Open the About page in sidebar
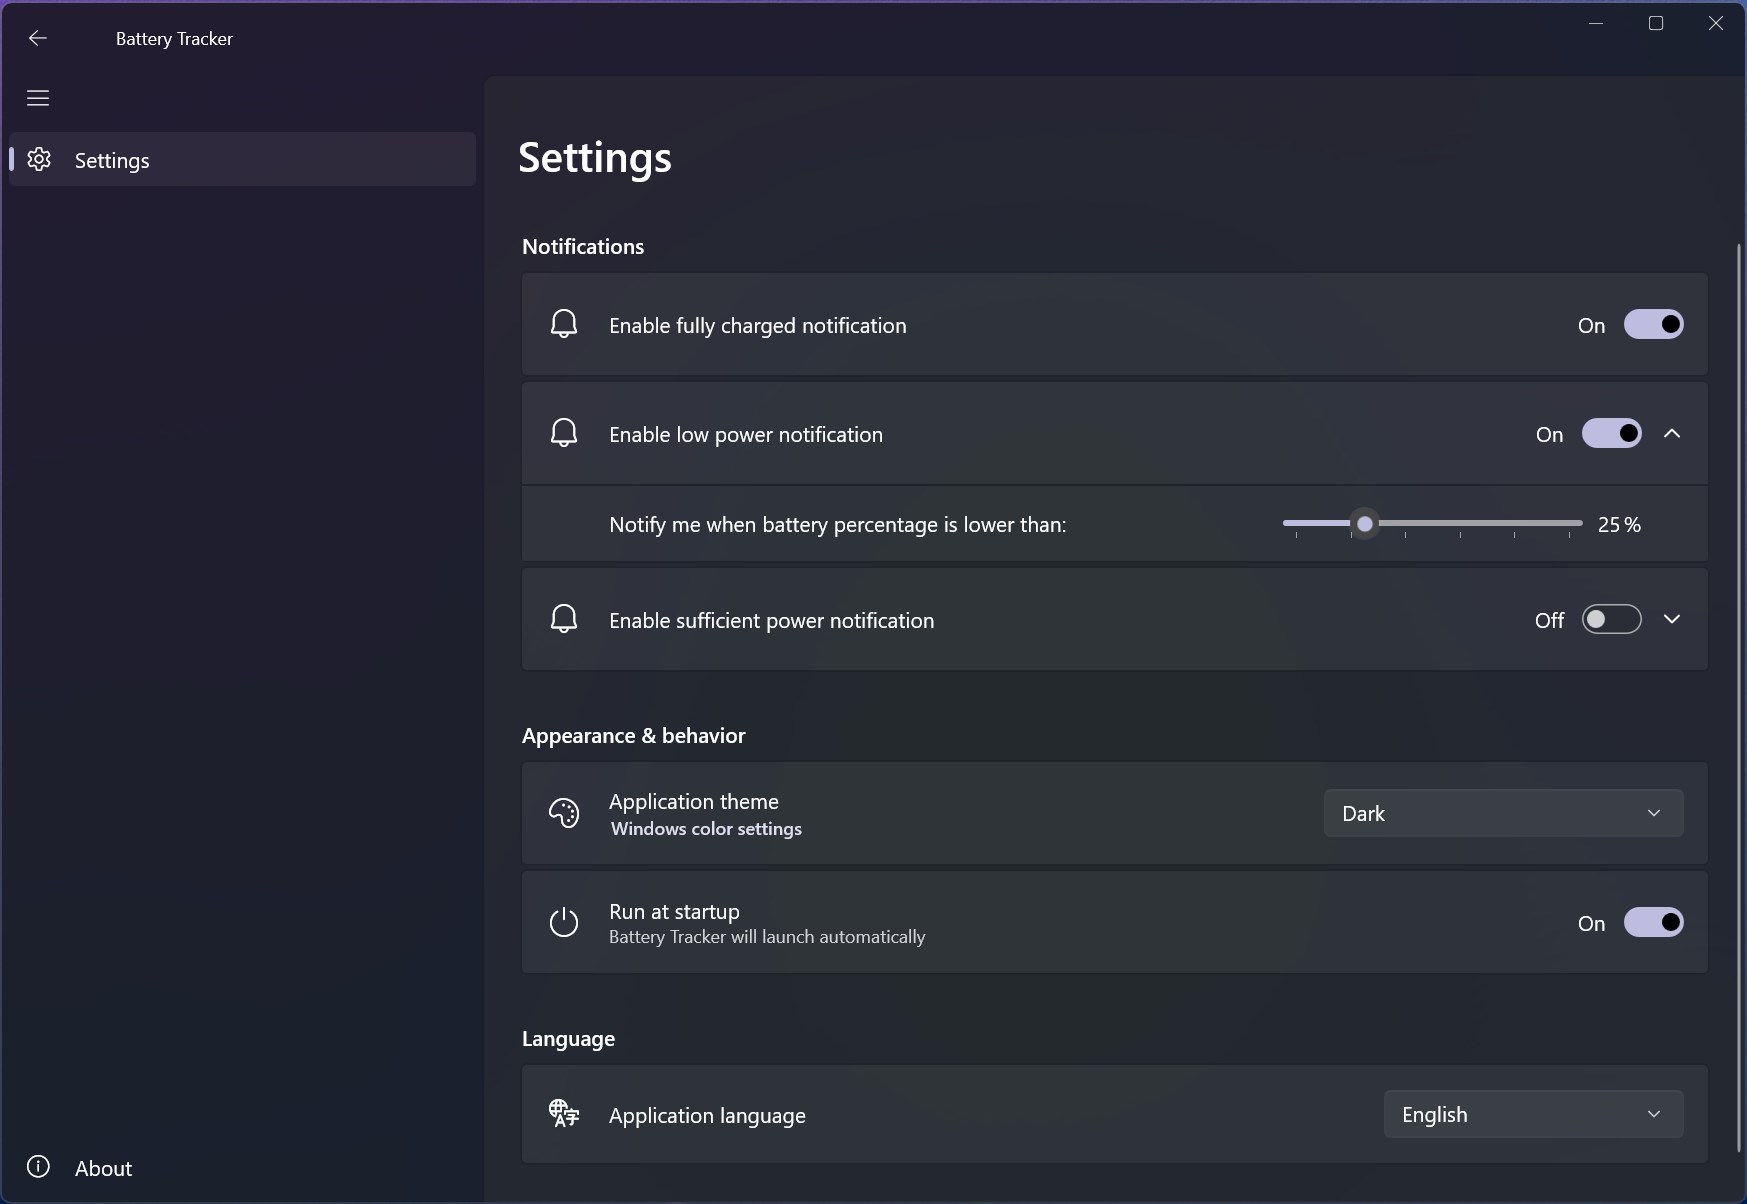Image resolution: width=1747 pixels, height=1204 pixels. pyautogui.click(x=103, y=1168)
